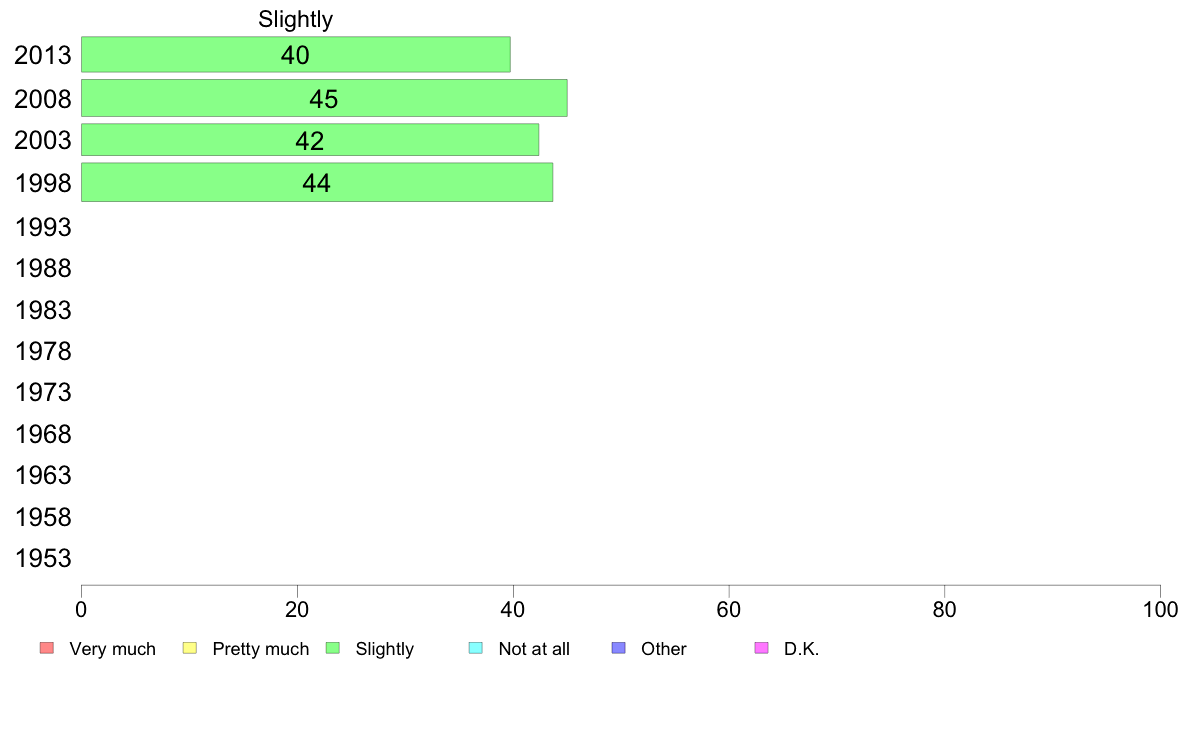Click the 2013 year label
Image resolution: width=1188 pixels, height=736 pixels.
pos(43,55)
